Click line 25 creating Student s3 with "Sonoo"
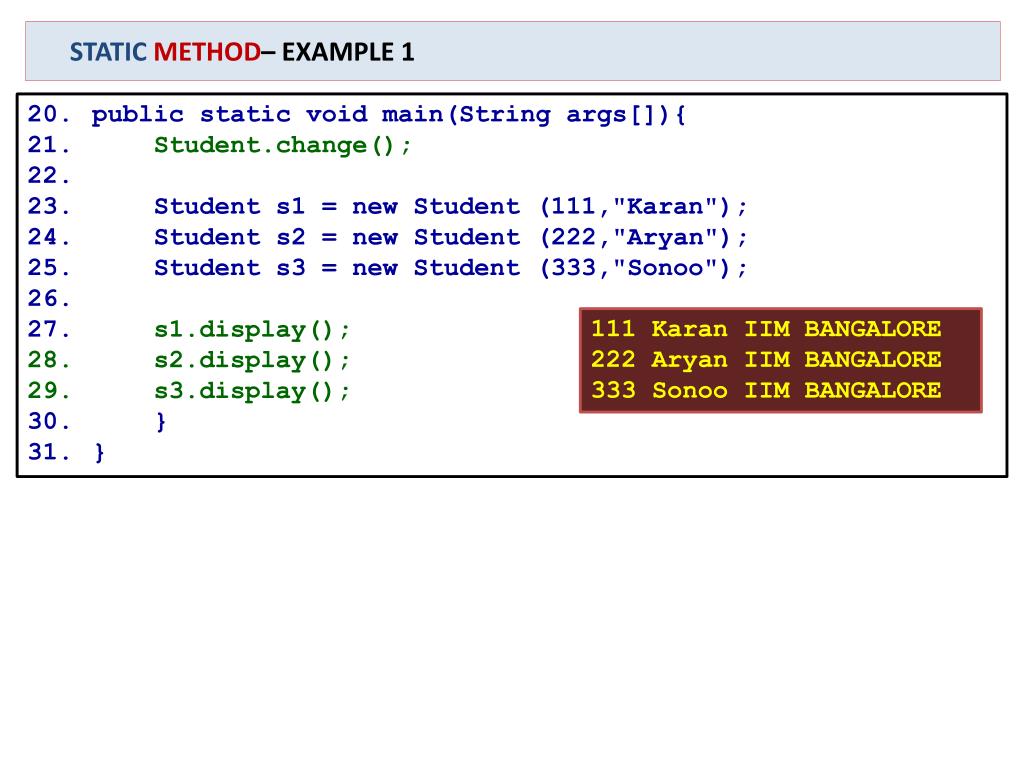This screenshot has height=768, width=1024. (451, 268)
